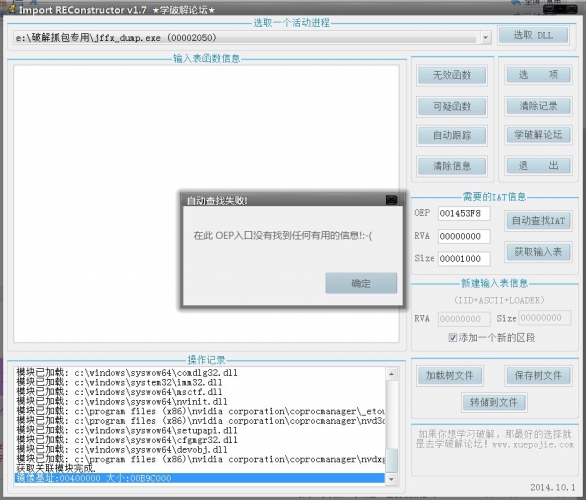This screenshot has height=500, width=586.
Task: Focus the OEP input field
Action: pyautogui.click(x=464, y=213)
